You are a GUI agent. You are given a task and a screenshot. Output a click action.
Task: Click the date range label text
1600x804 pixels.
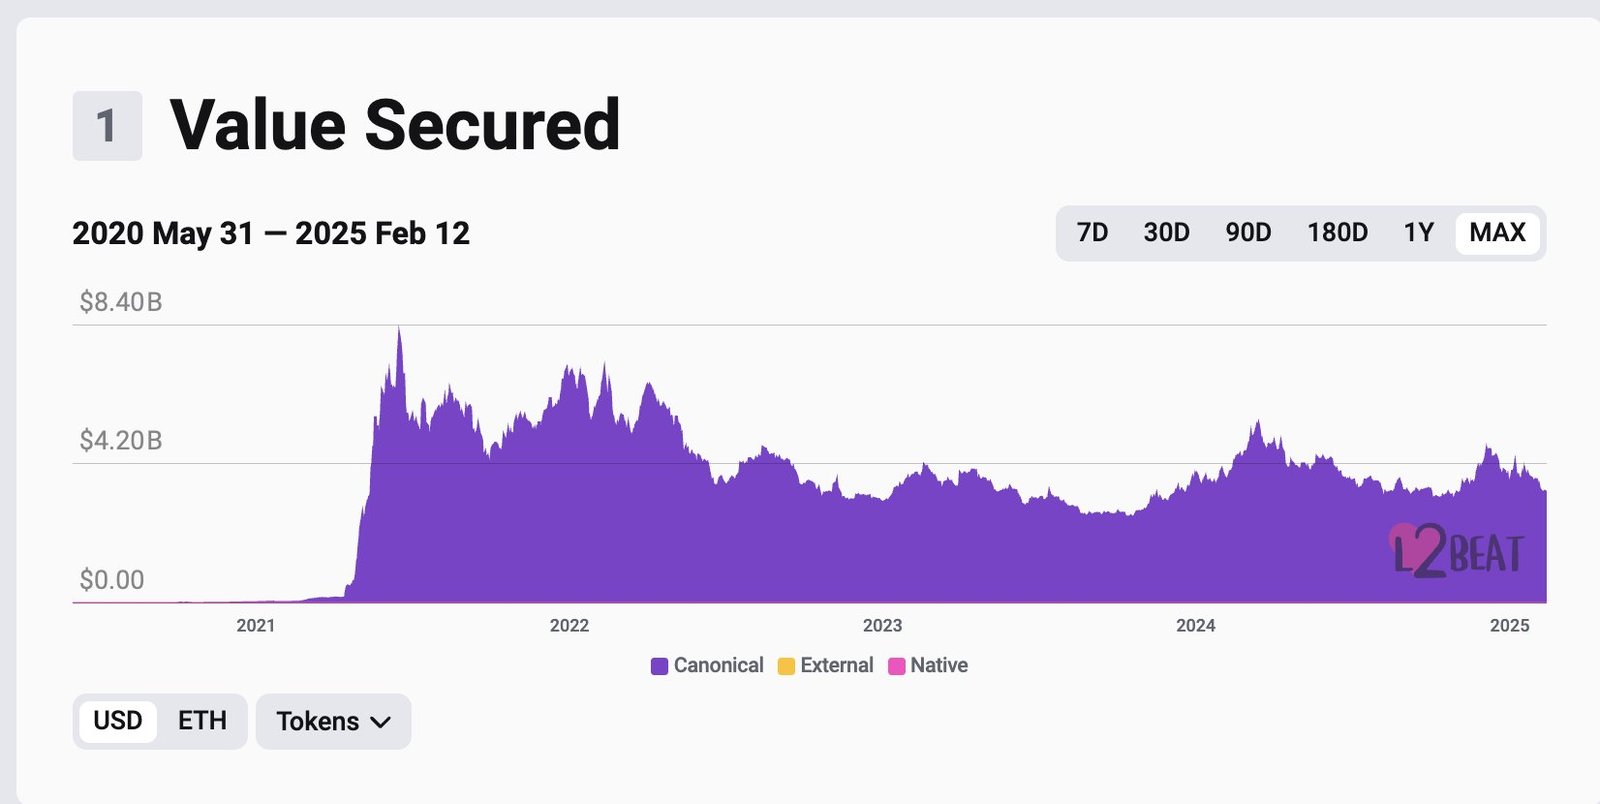[x=272, y=233]
